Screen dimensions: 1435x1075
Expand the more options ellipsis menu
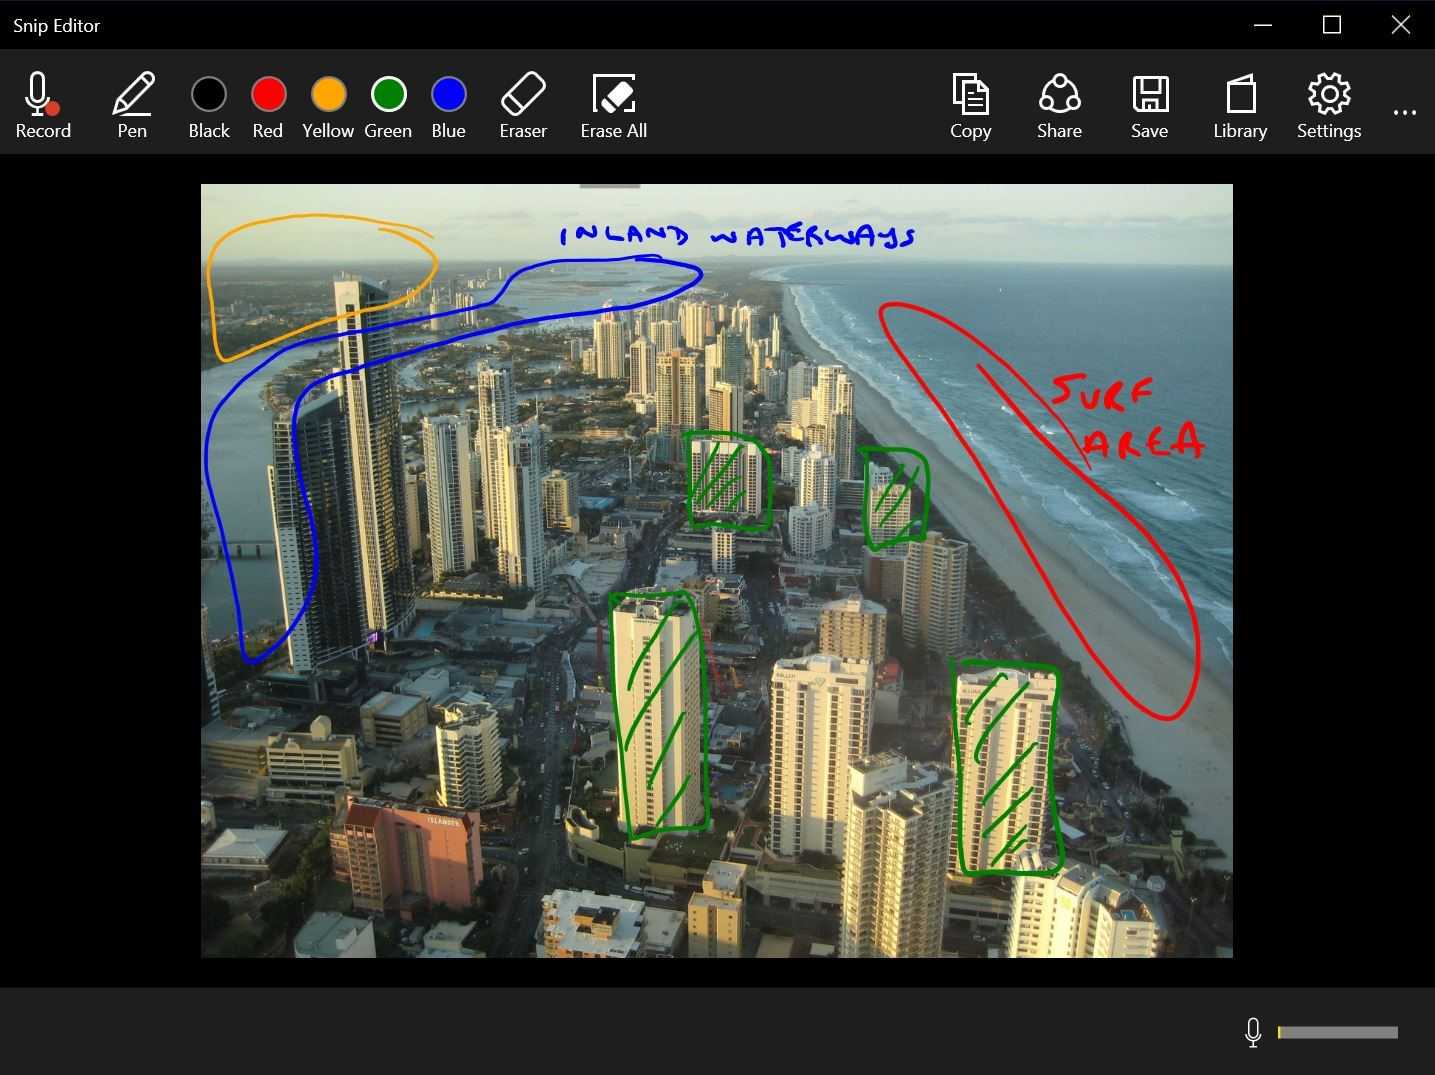pyautogui.click(x=1405, y=112)
